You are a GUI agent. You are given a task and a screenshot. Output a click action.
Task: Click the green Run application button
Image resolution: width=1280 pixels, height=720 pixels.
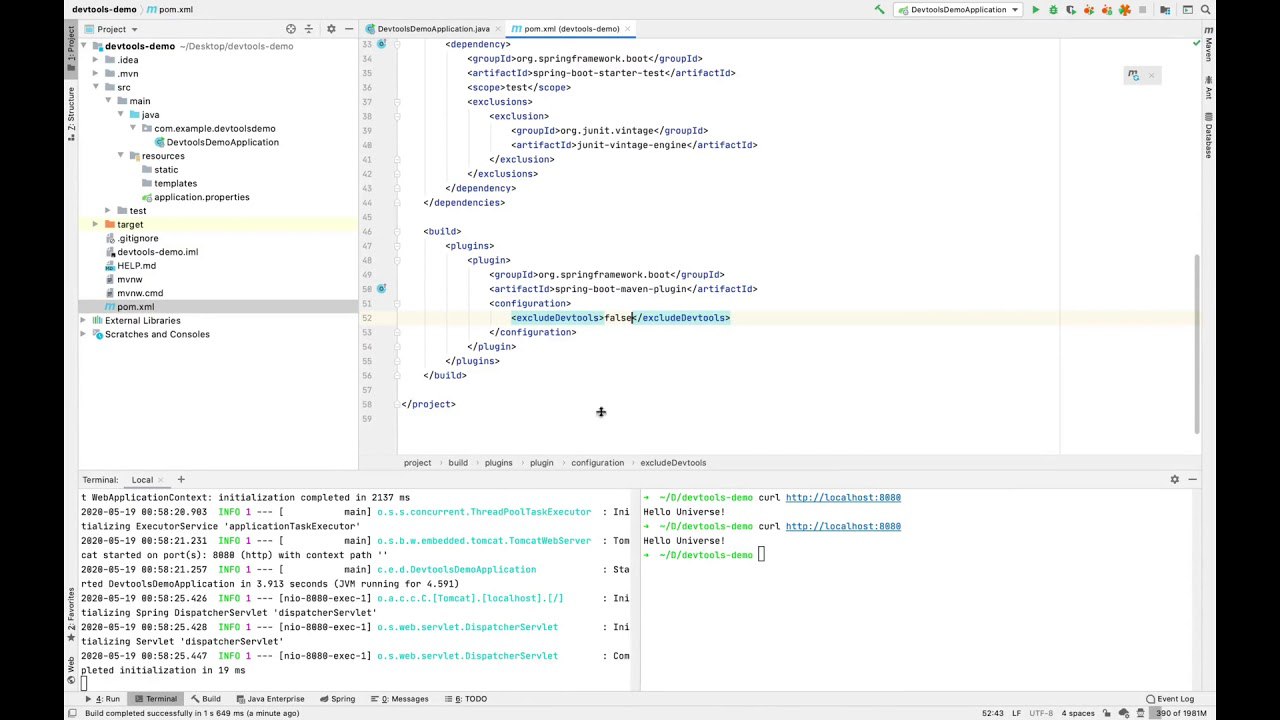[x=1035, y=10]
